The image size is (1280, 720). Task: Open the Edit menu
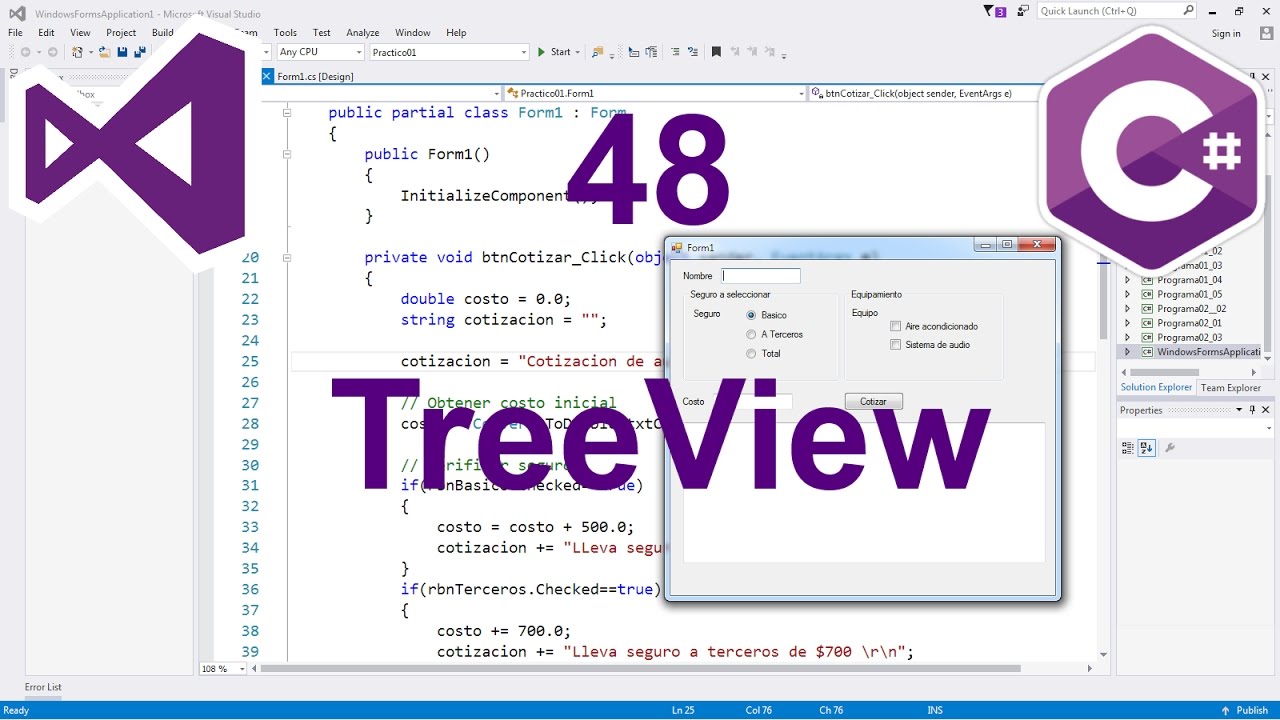point(46,33)
